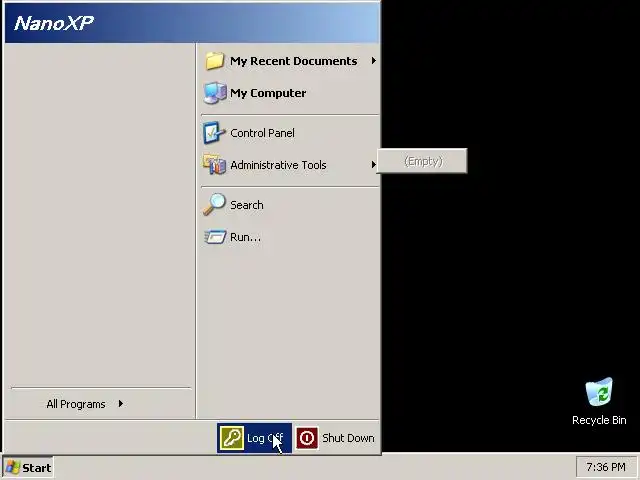Image resolution: width=640 pixels, height=480 pixels.
Task: Select Administrative Tools menu entry
Action: coord(290,164)
